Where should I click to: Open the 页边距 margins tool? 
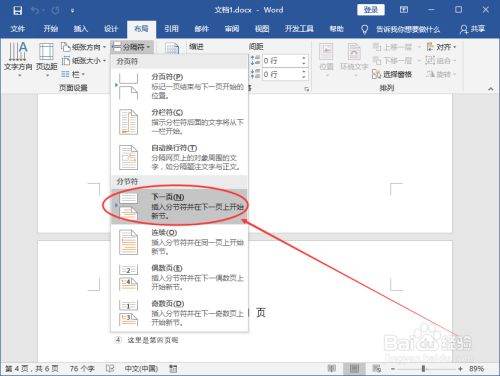[47, 59]
